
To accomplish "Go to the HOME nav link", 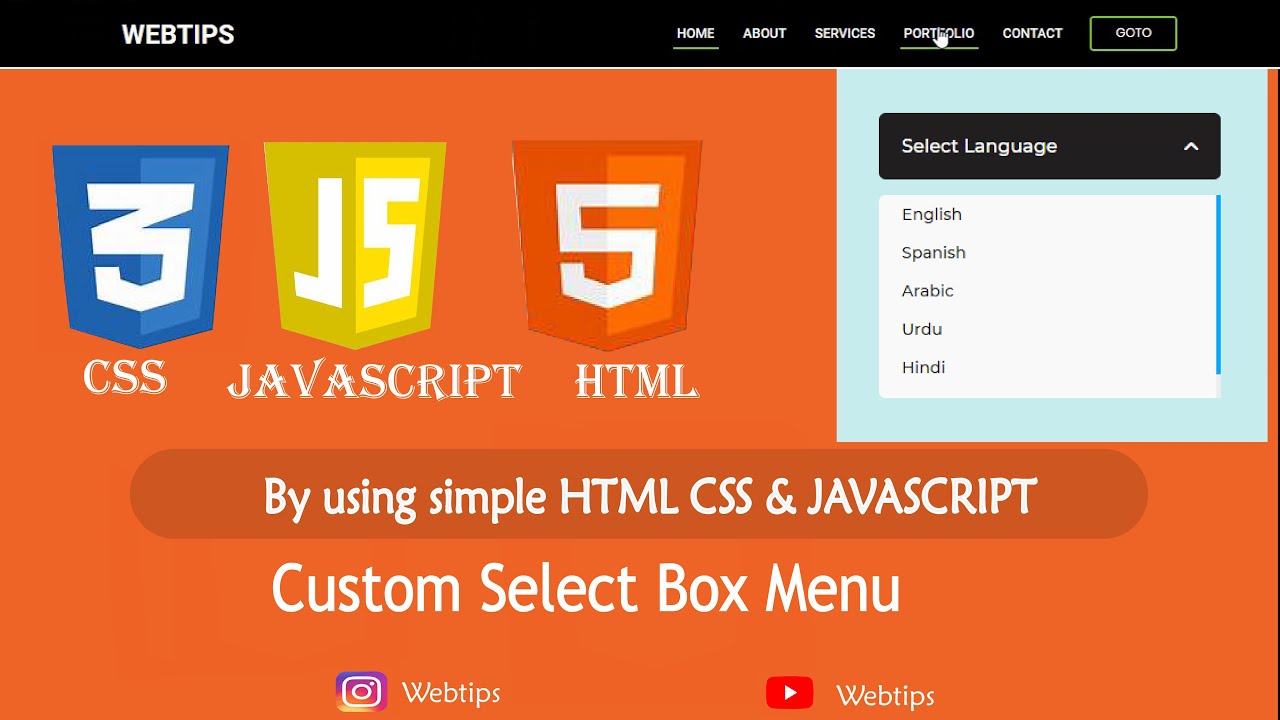I will (695, 33).
